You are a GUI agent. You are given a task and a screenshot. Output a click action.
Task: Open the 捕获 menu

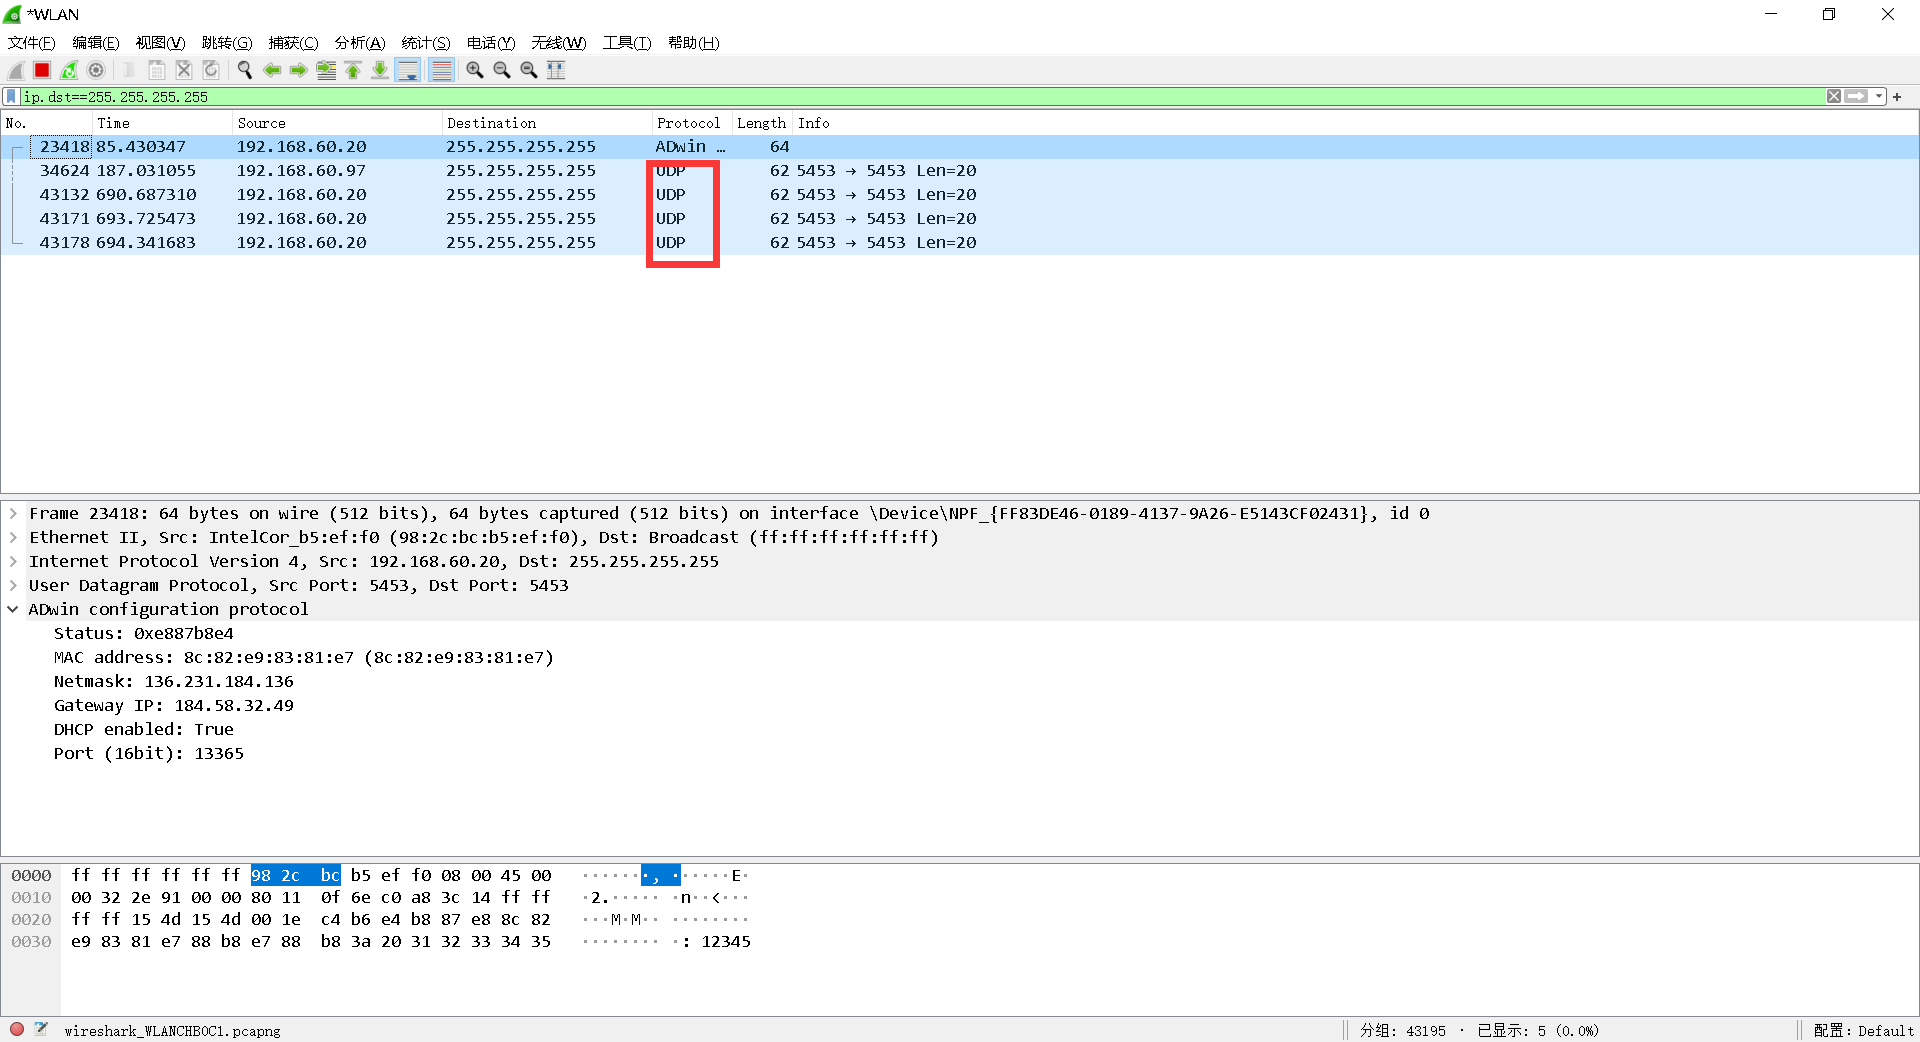[293, 43]
